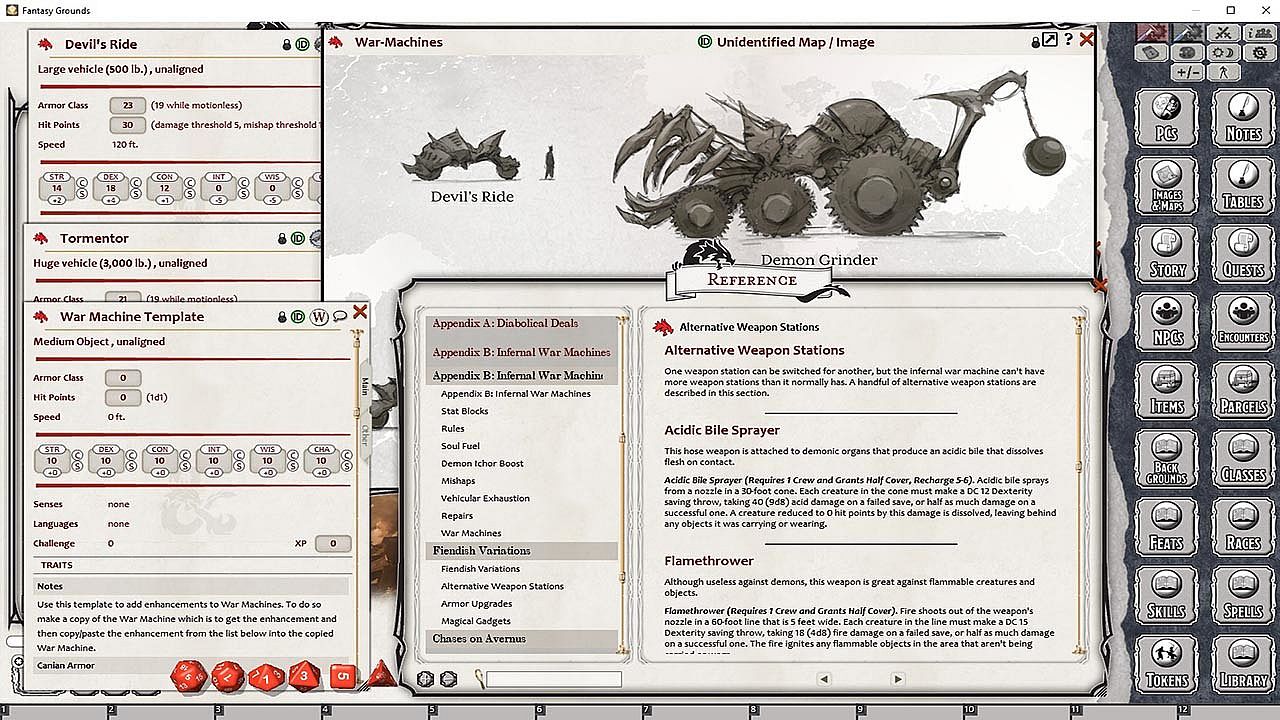
Task: Select the red sword tool button
Action: click(x=1152, y=33)
